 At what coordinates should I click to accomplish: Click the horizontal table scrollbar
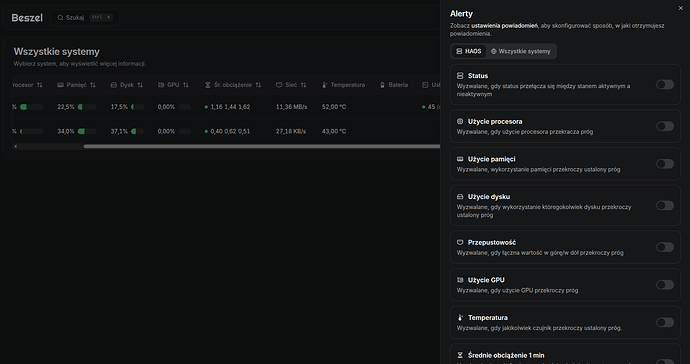pos(262,146)
